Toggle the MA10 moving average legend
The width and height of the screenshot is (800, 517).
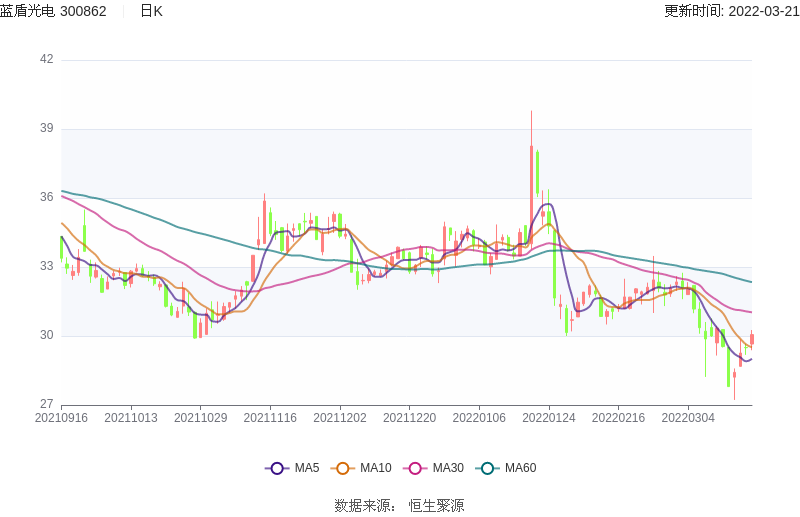tap(343, 468)
